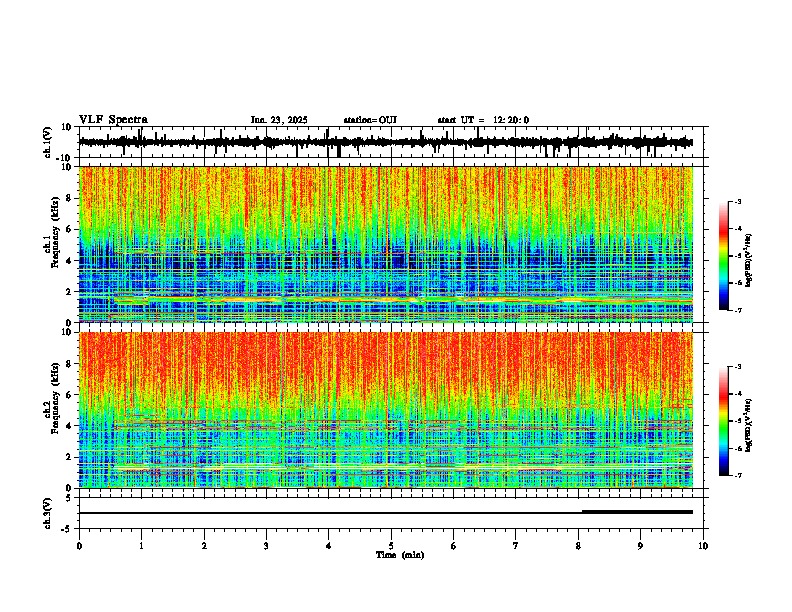Click time axis tick label "2"
Viewport: 792px width, 612px height.
pyautogui.click(x=204, y=546)
